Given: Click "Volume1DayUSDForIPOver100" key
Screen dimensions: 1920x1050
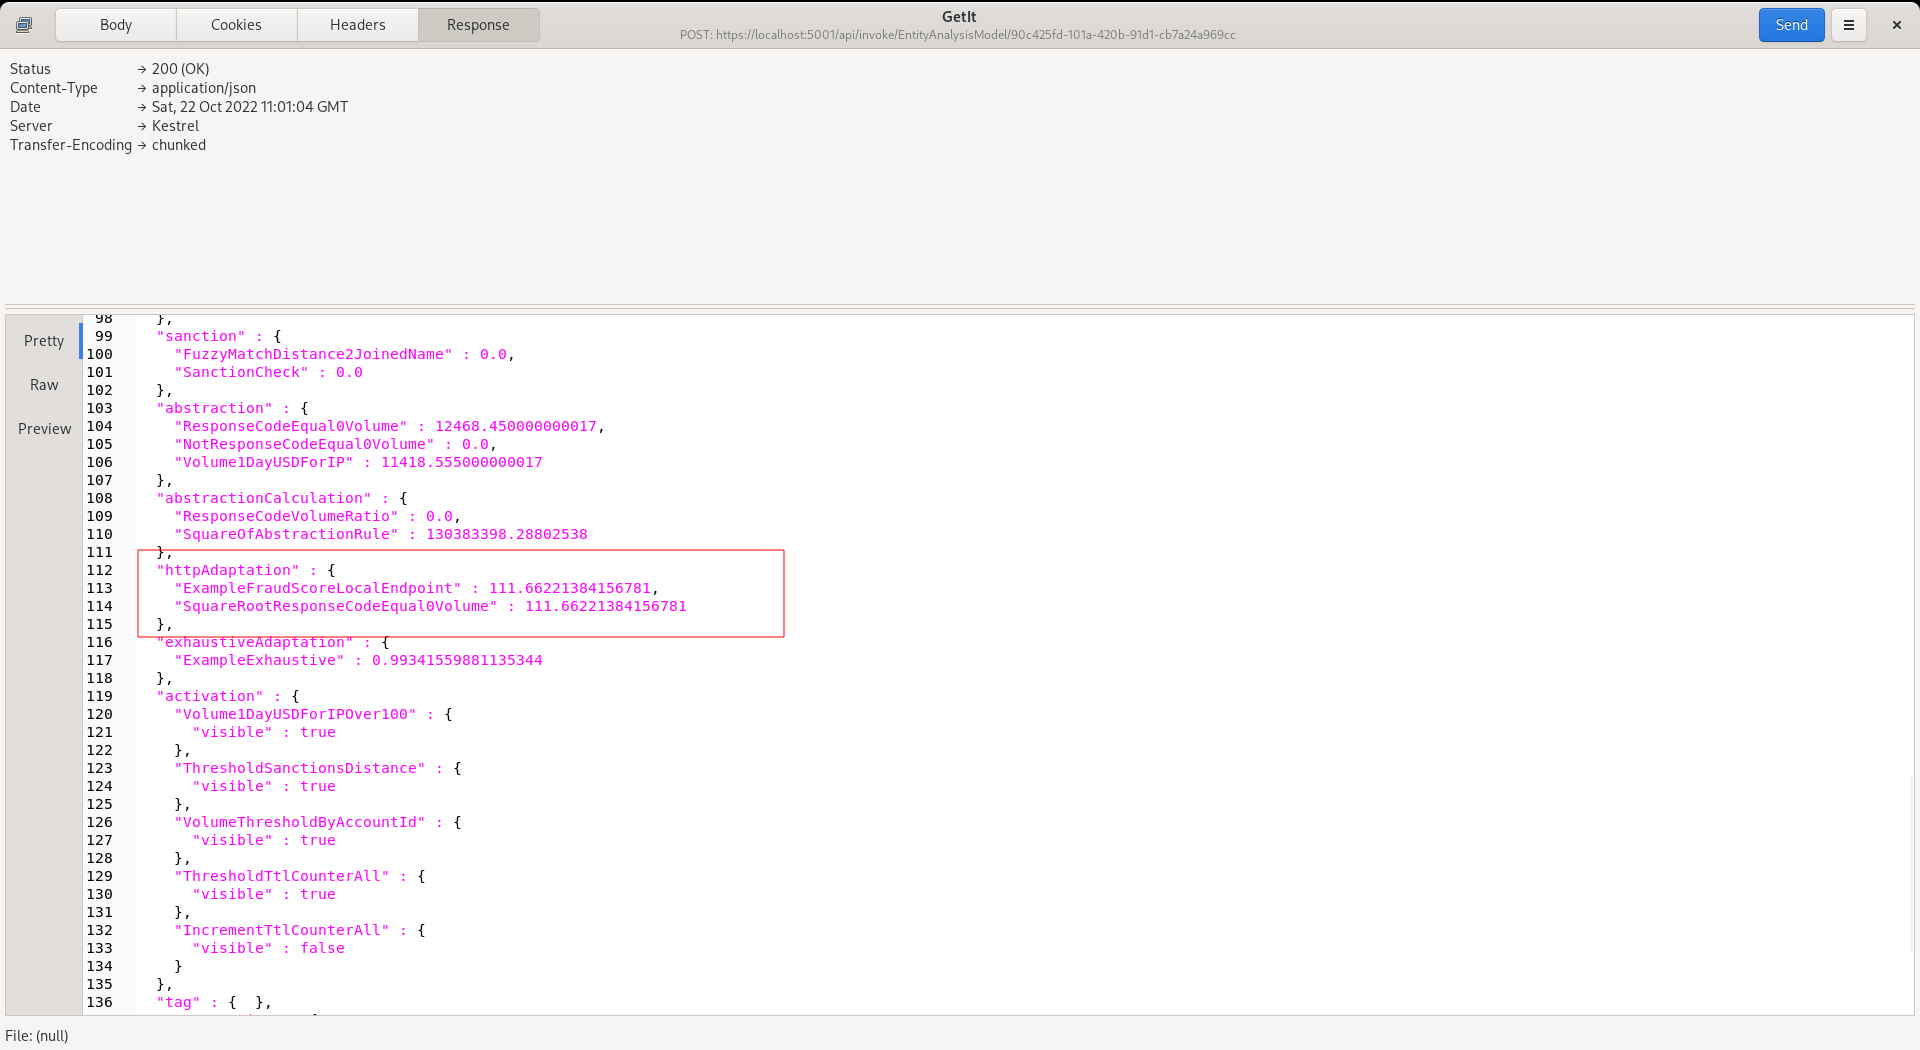Looking at the screenshot, I should pyautogui.click(x=295, y=715).
